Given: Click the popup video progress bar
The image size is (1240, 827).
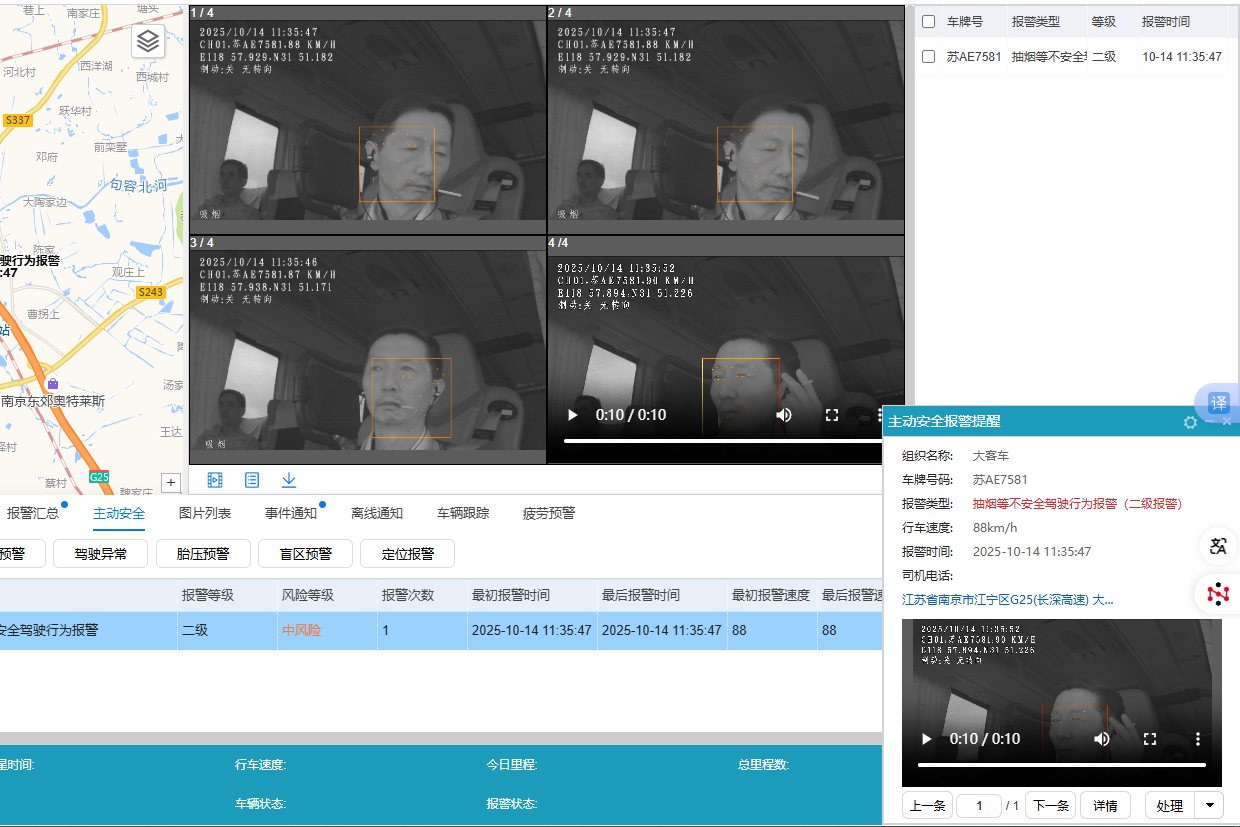Looking at the screenshot, I should (1061, 765).
